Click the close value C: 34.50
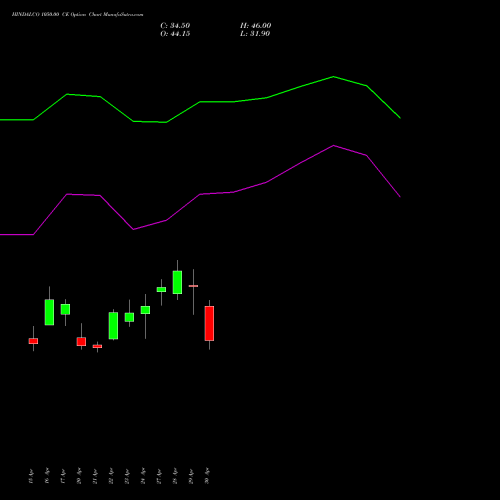500x500 pixels. point(175,26)
